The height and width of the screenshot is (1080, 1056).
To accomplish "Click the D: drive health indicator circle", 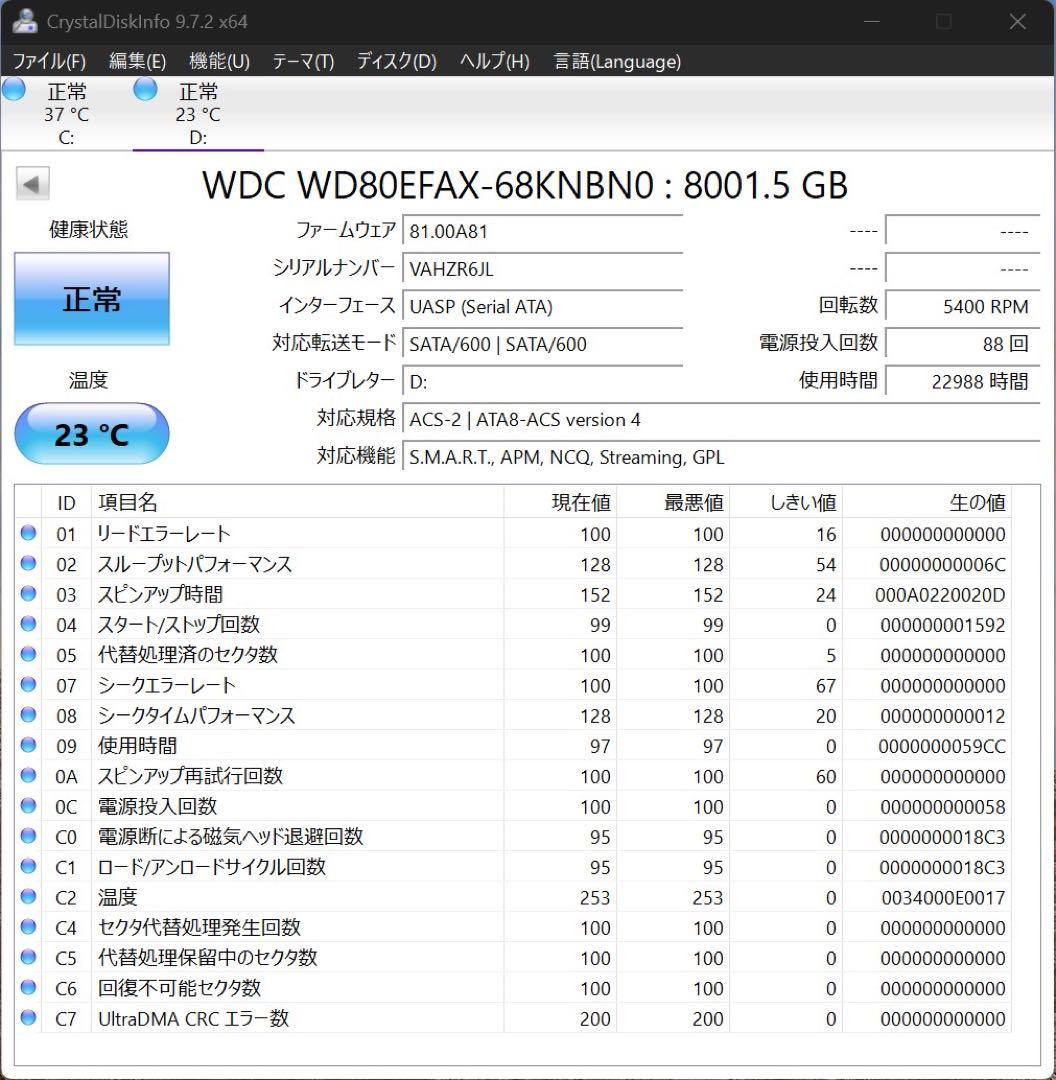I will pyautogui.click(x=145, y=89).
